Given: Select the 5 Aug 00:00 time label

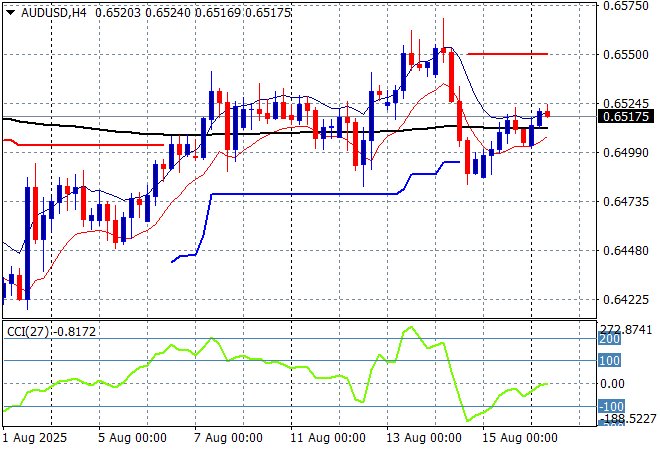Looking at the screenshot, I should click(x=132, y=438).
